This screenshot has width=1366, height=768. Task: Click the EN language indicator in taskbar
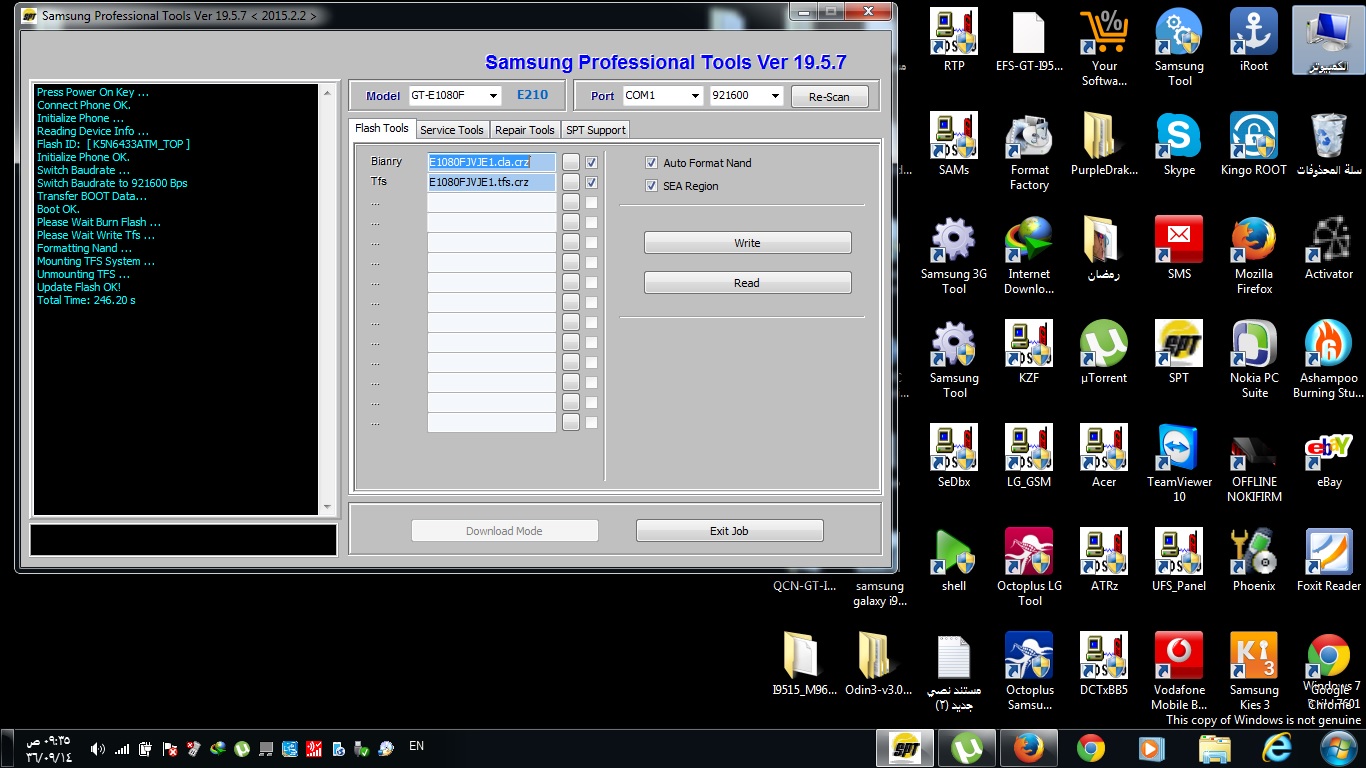coord(417,746)
